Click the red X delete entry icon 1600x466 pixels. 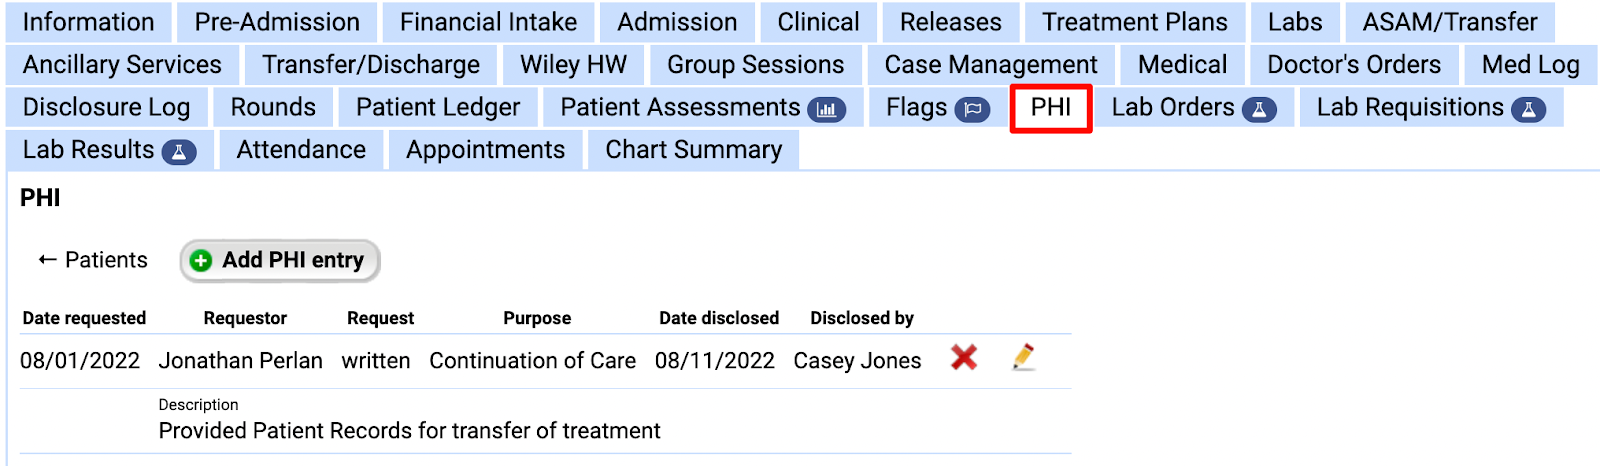pos(964,358)
